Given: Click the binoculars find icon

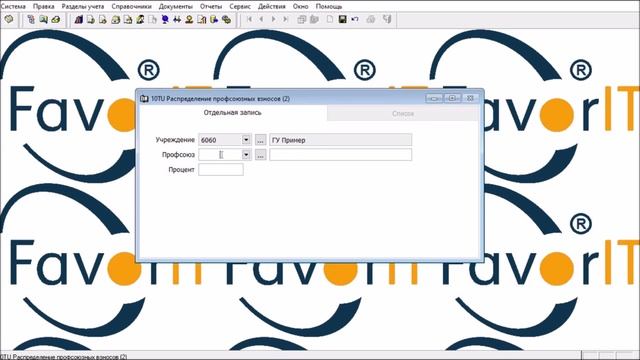Looking at the screenshot, I should click(x=177, y=19).
